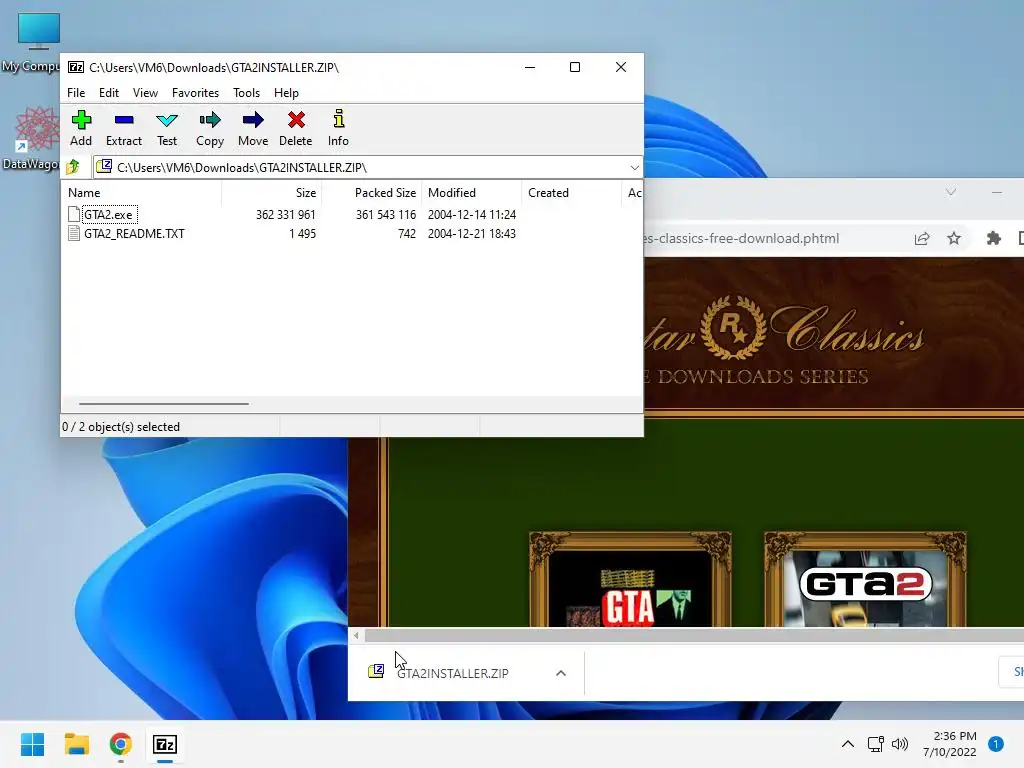Open the Help menu
The height and width of the screenshot is (768, 1024).
click(x=286, y=93)
